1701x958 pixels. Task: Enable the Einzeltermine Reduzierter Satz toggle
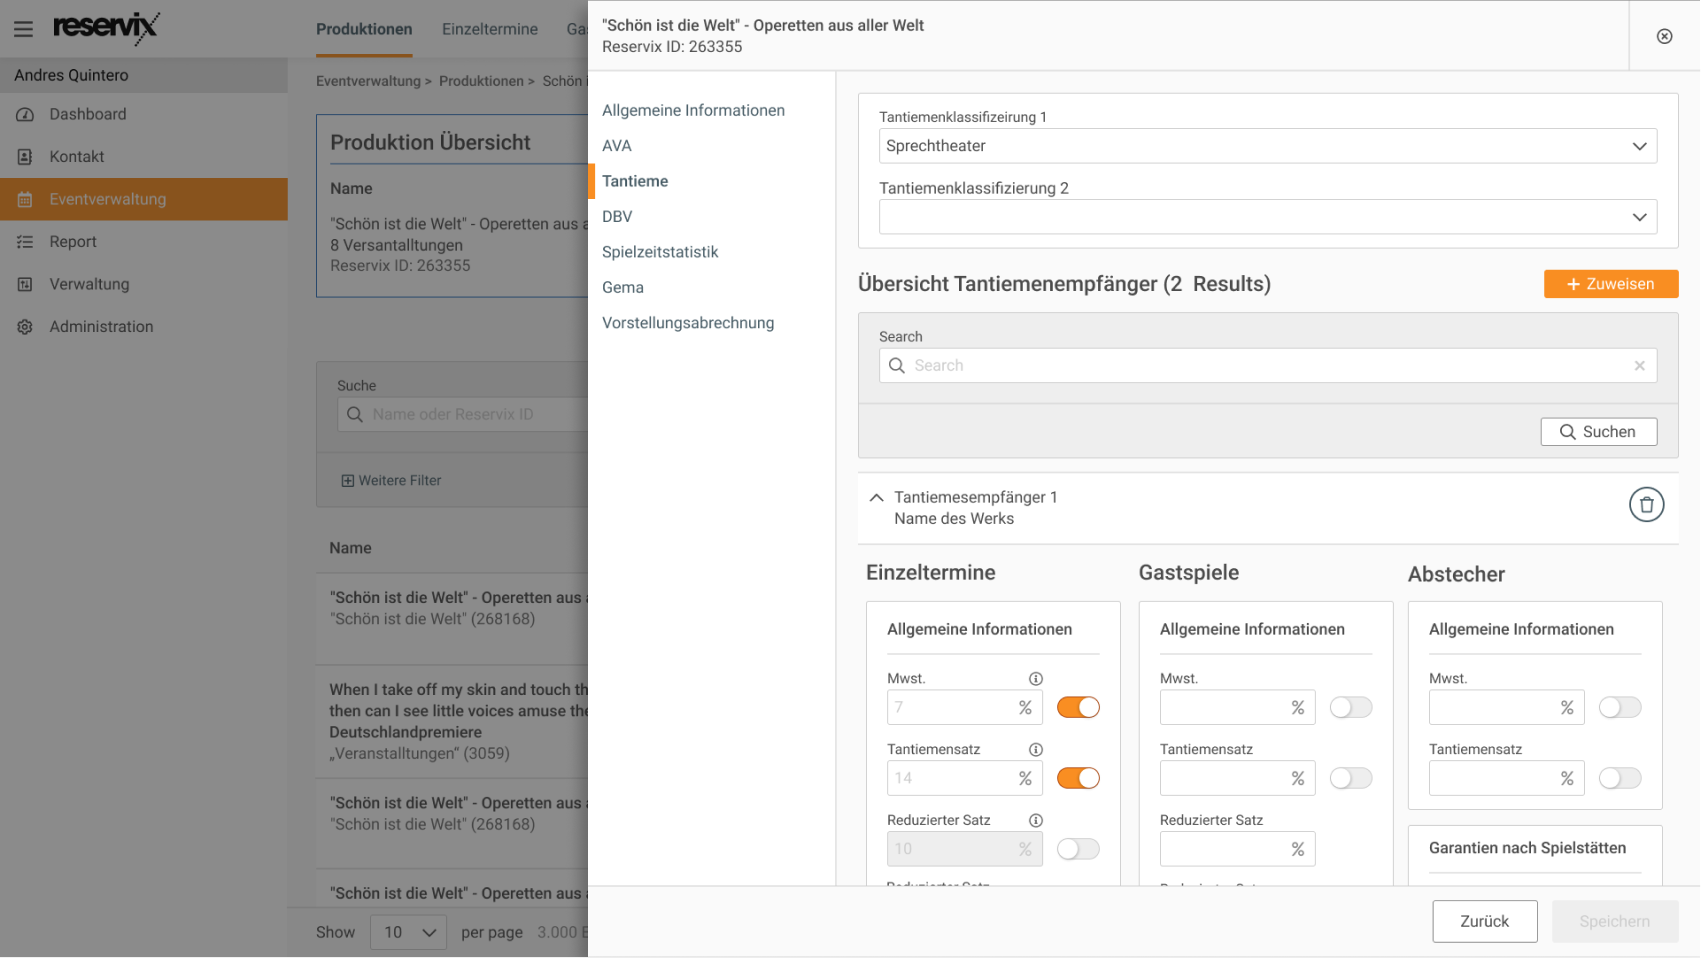(x=1078, y=850)
